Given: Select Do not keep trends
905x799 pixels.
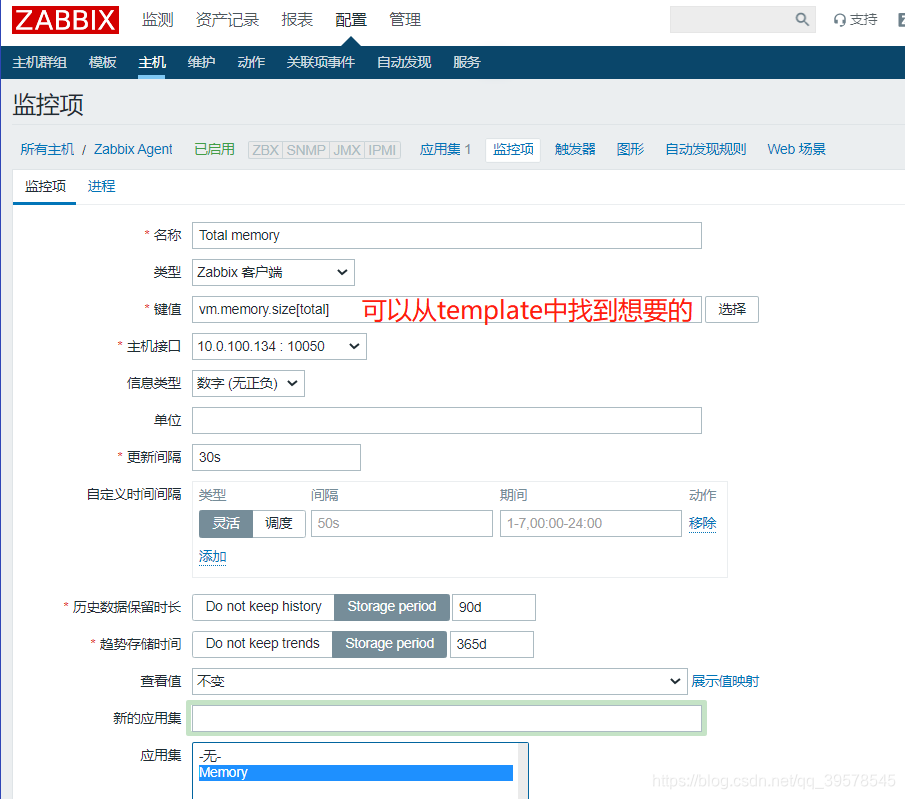Looking at the screenshot, I should (262, 644).
